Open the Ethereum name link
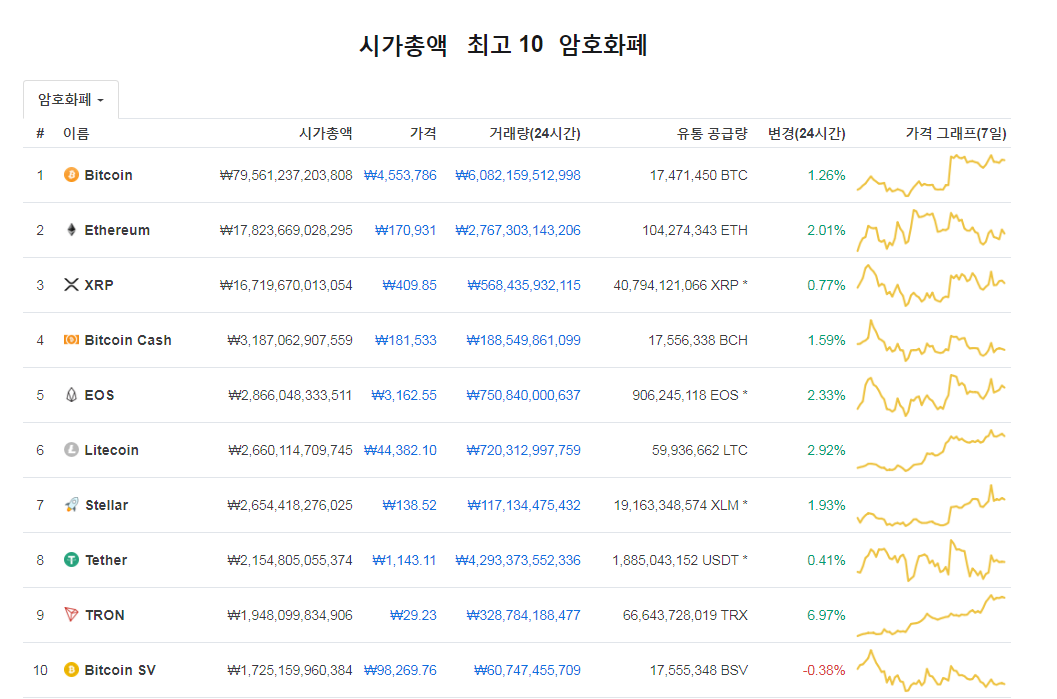Viewport: 1057px width, 699px height. click(117, 230)
